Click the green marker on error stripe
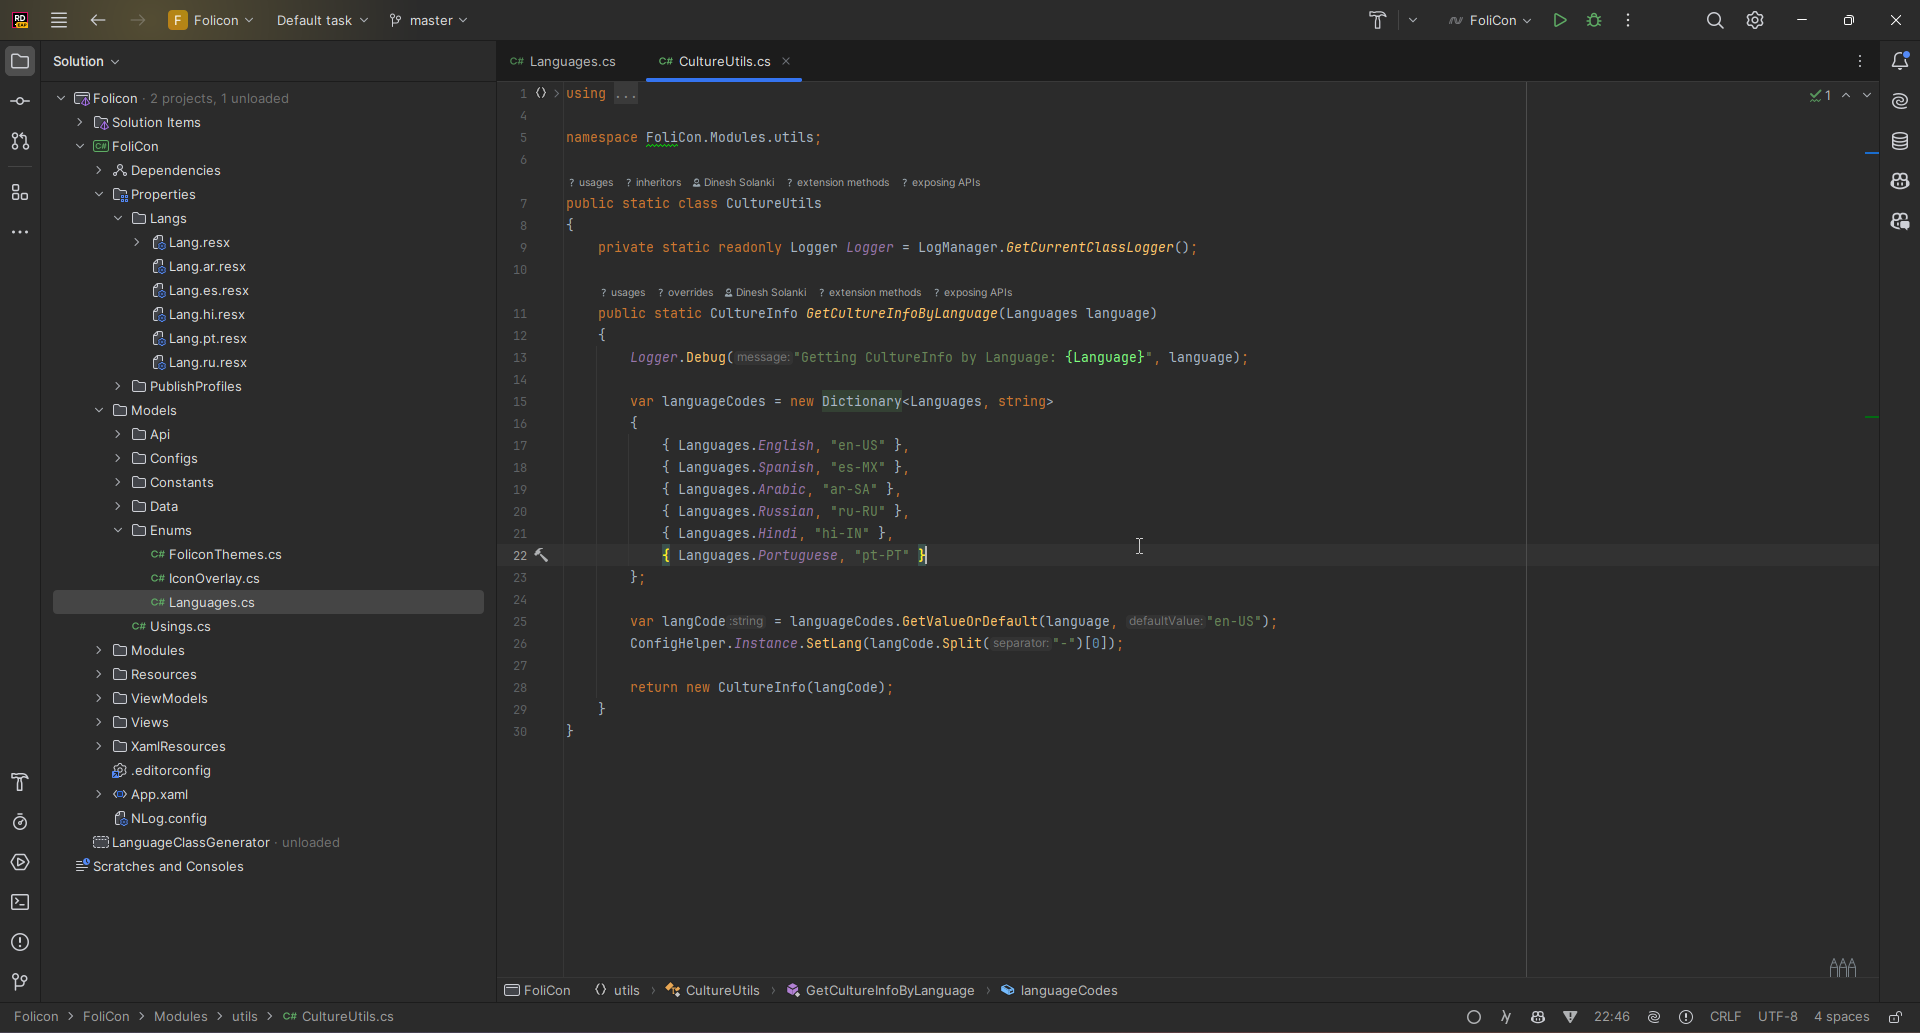This screenshot has height=1033, width=1920. click(x=1872, y=417)
